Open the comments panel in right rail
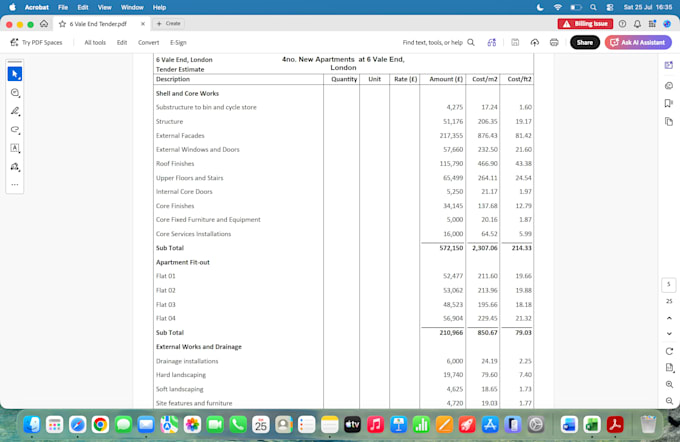Screen dimensions: 680x442 pos(669,85)
